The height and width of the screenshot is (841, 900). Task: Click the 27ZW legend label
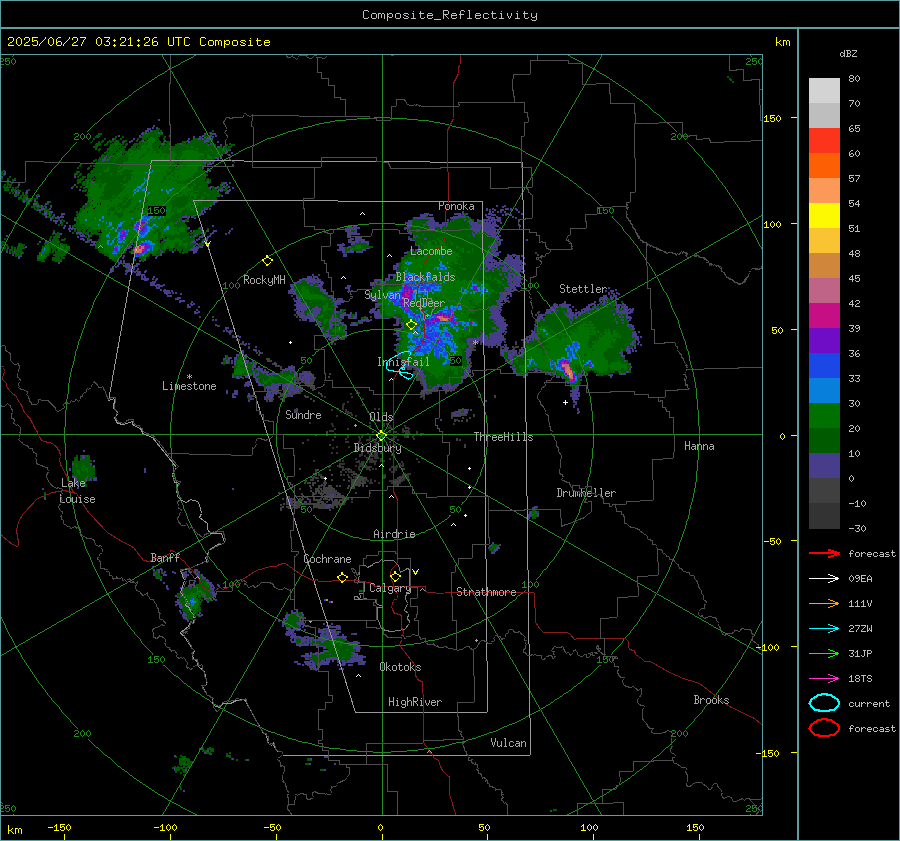pyautogui.click(x=860, y=629)
